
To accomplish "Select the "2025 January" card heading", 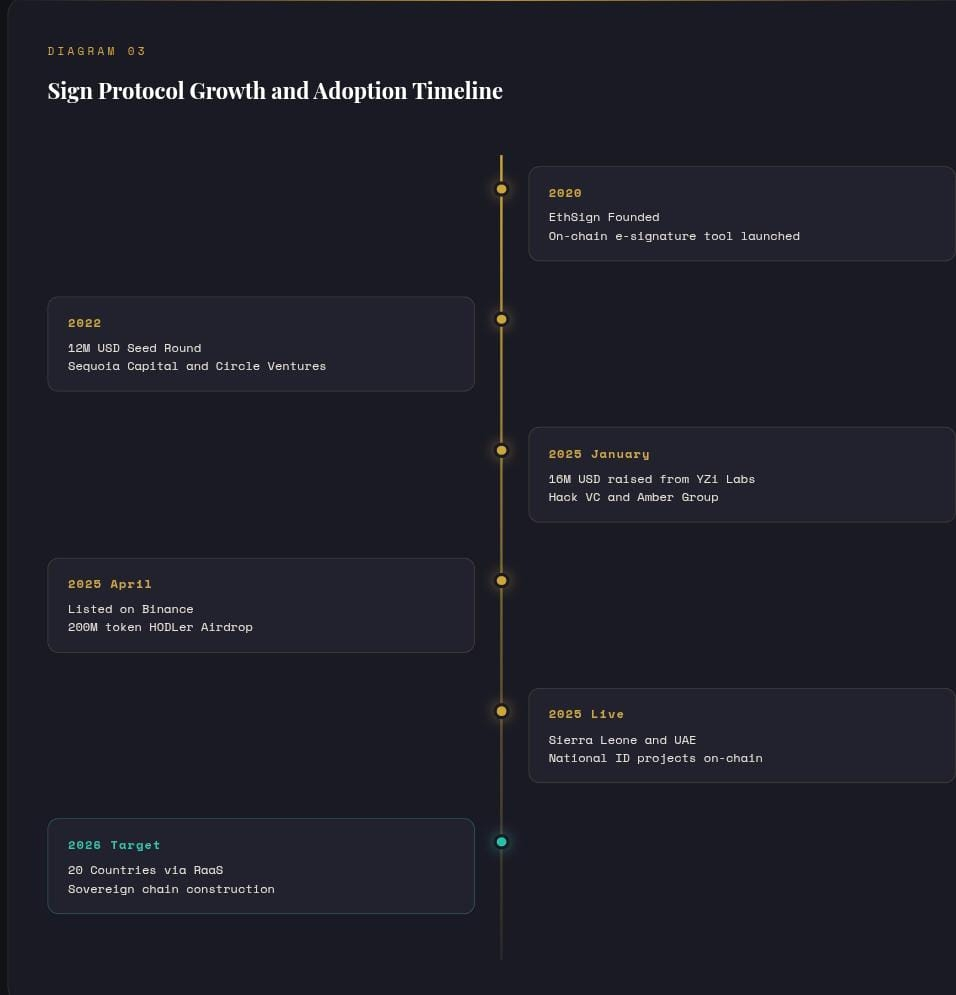I will [599, 454].
